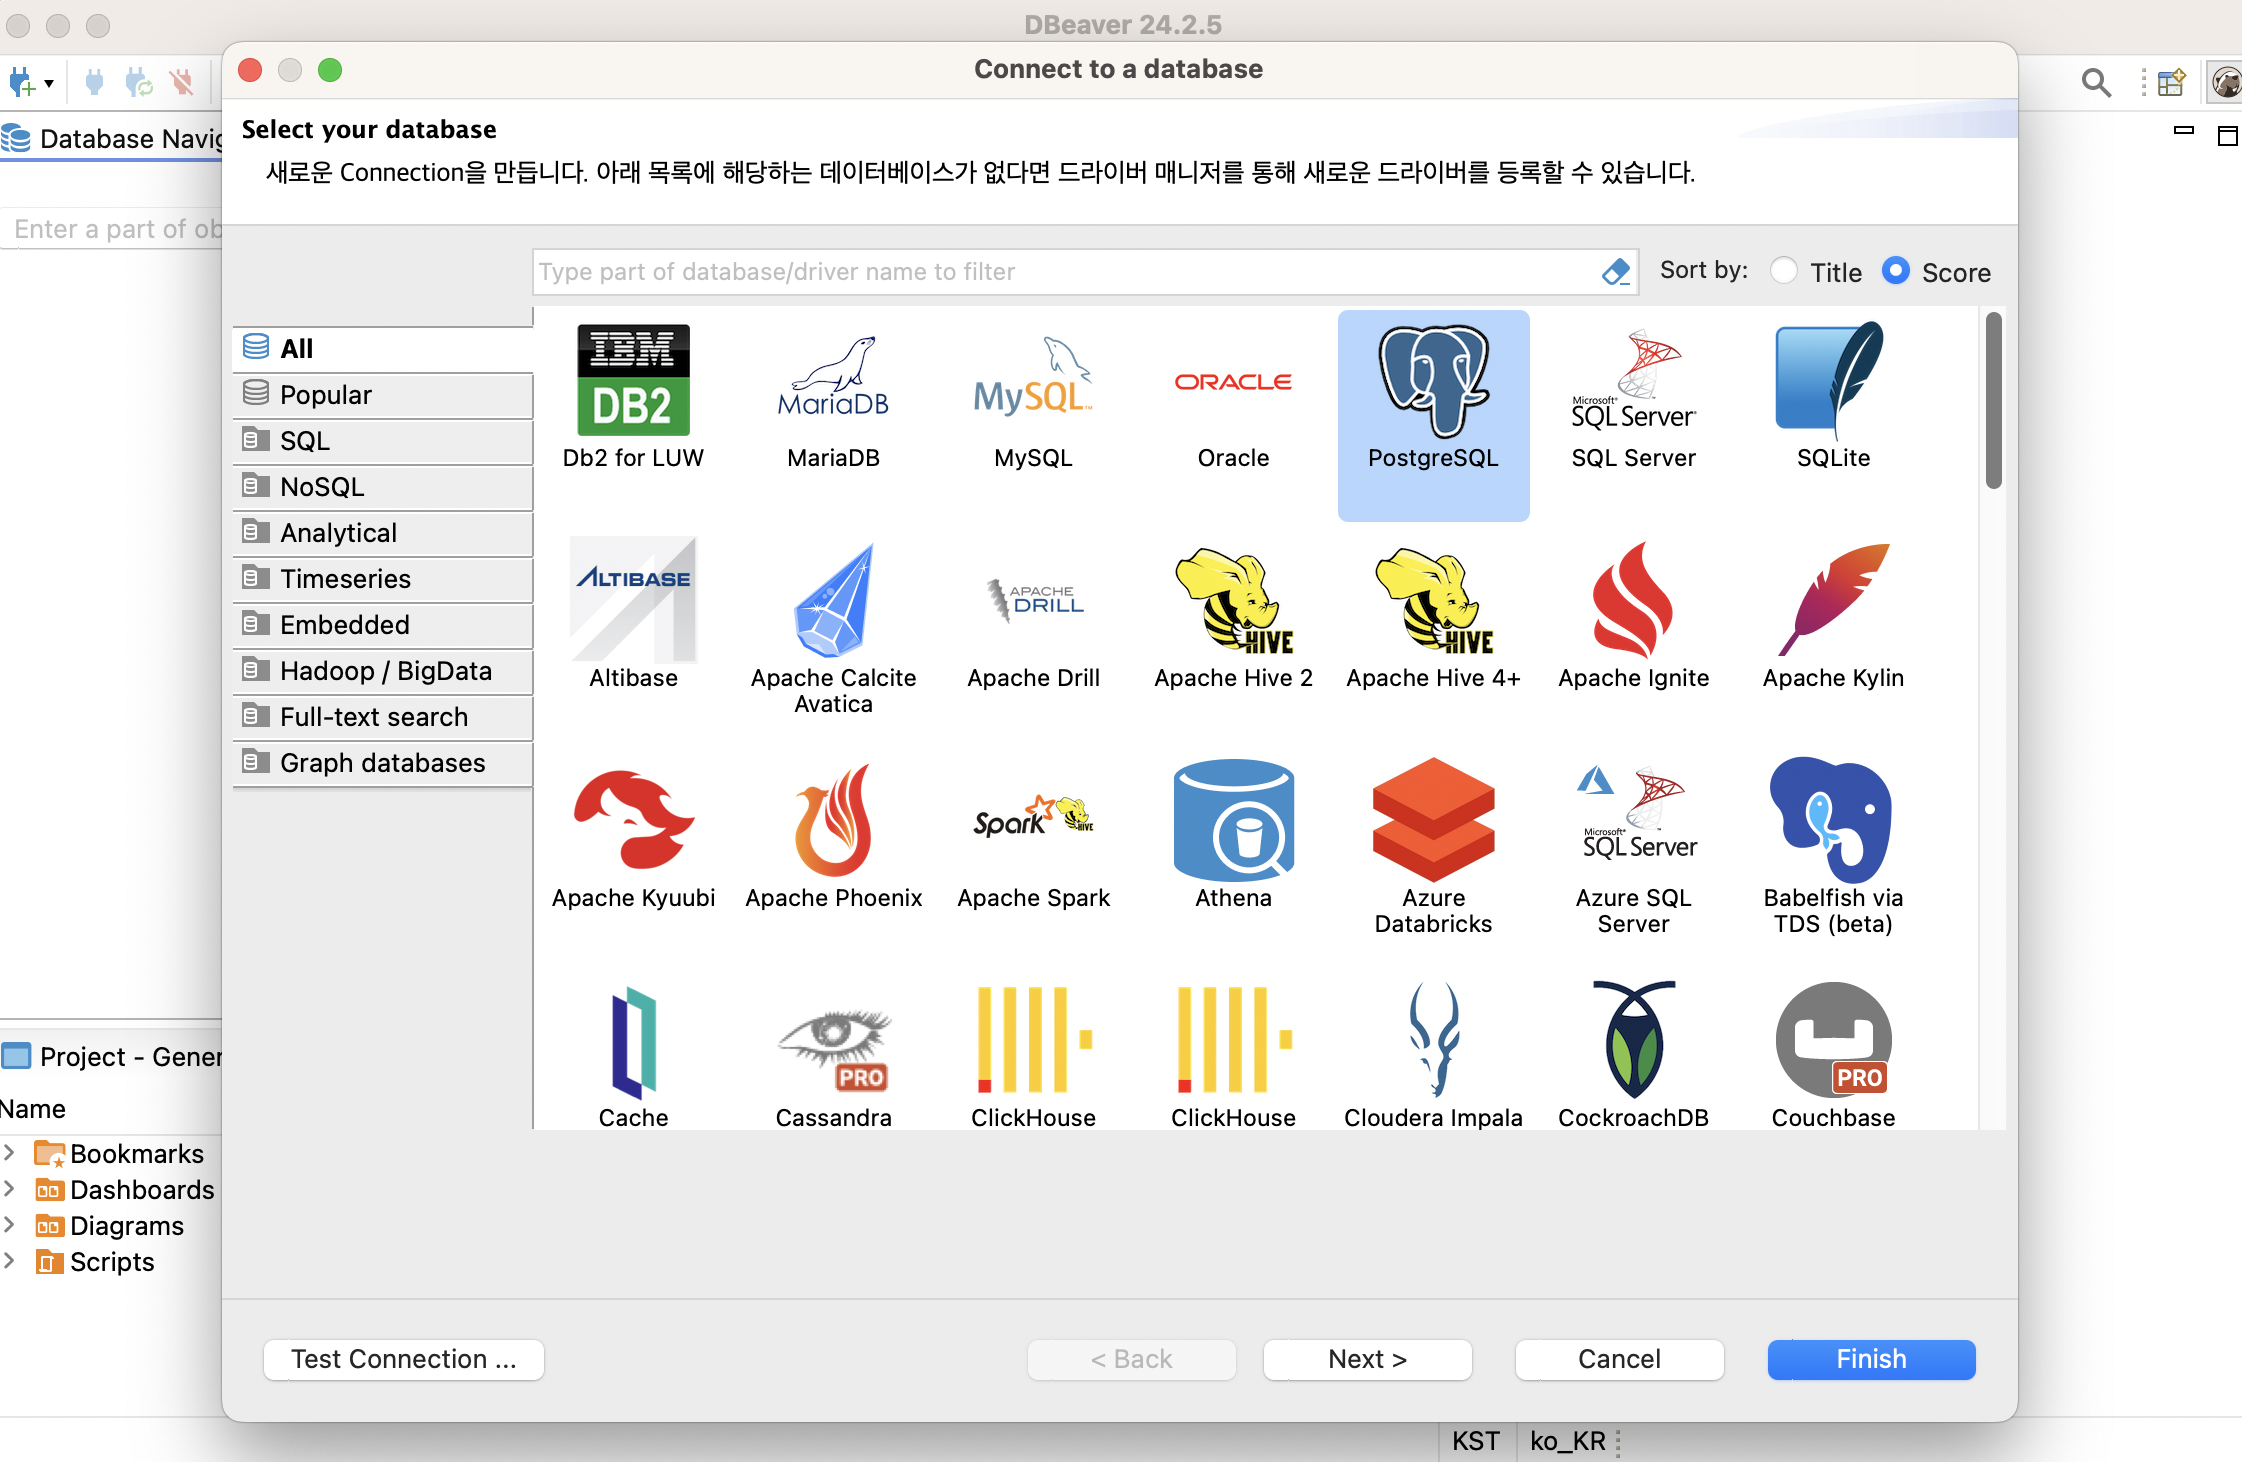The image size is (2242, 1462).
Task: Expand the Bookmarks folder
Action: point(9,1153)
